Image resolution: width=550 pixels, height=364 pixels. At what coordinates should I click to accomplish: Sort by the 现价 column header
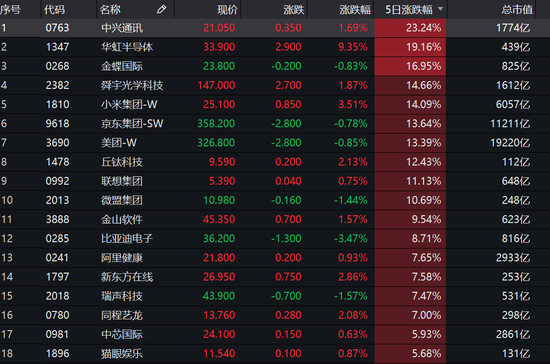[x=227, y=10]
